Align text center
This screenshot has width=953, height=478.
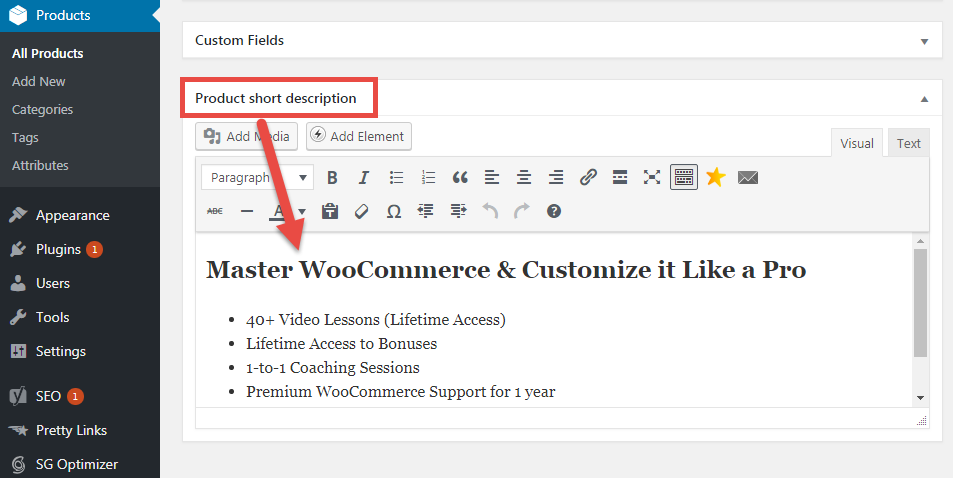pyautogui.click(x=524, y=178)
